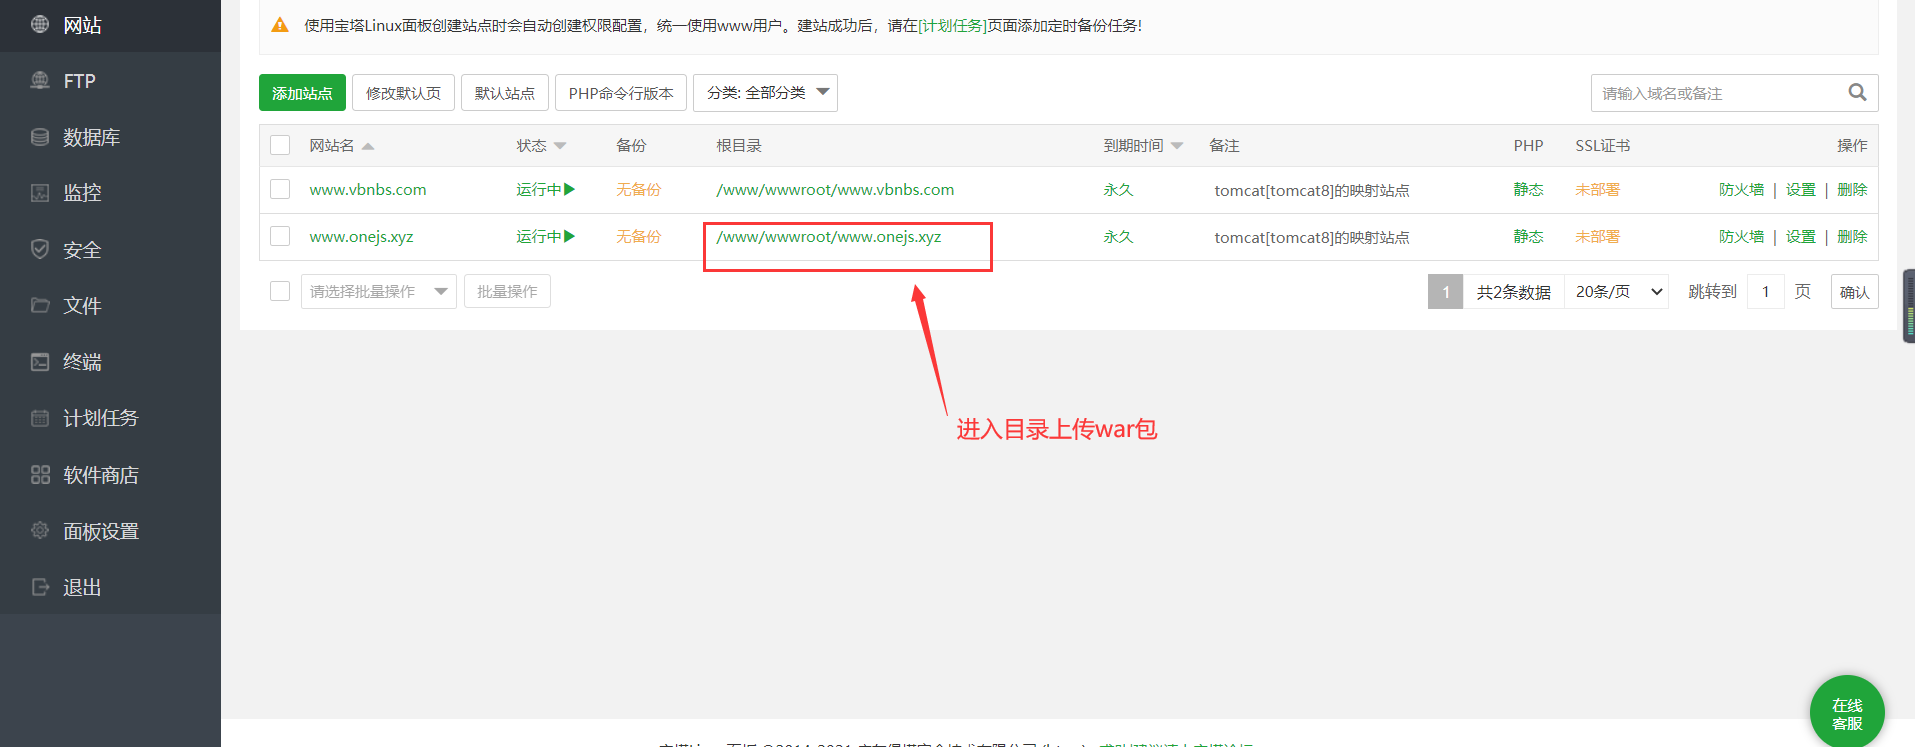
Task: Click the database icon beside 数据库
Action: pos(40,137)
